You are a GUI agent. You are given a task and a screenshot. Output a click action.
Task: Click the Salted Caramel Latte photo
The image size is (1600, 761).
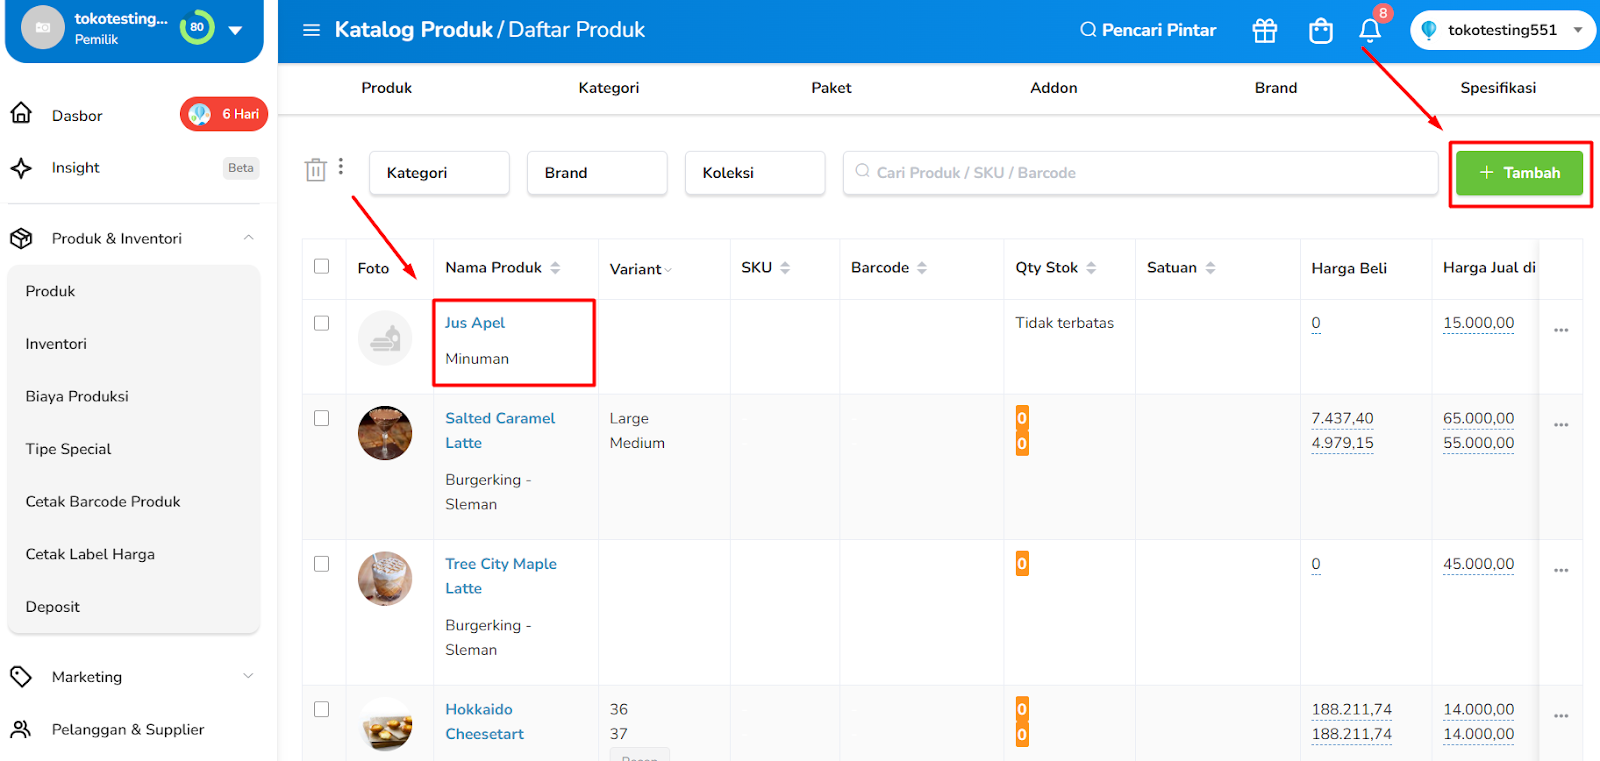[385, 433]
